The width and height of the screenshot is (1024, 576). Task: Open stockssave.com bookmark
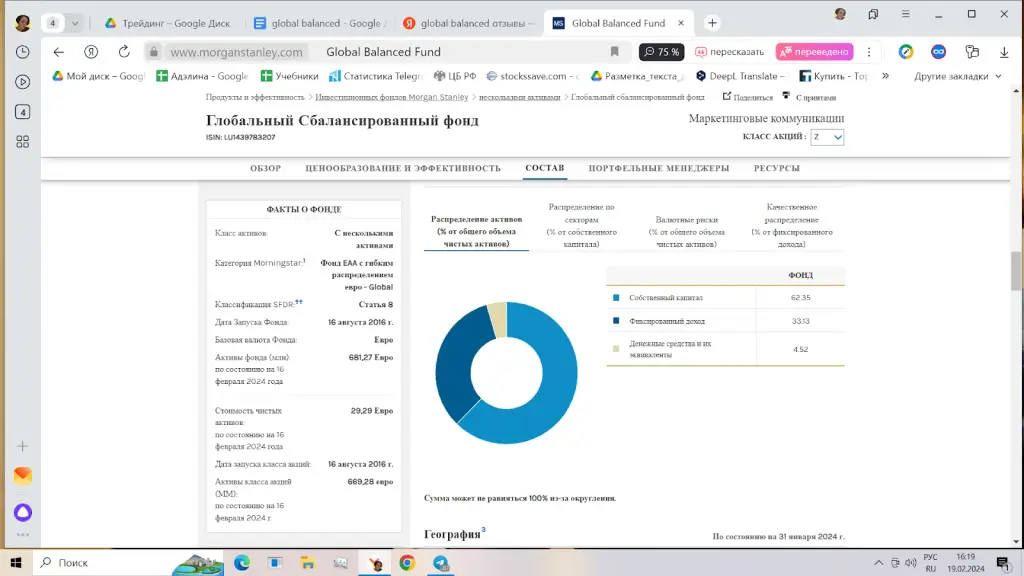pyautogui.click(x=532, y=76)
